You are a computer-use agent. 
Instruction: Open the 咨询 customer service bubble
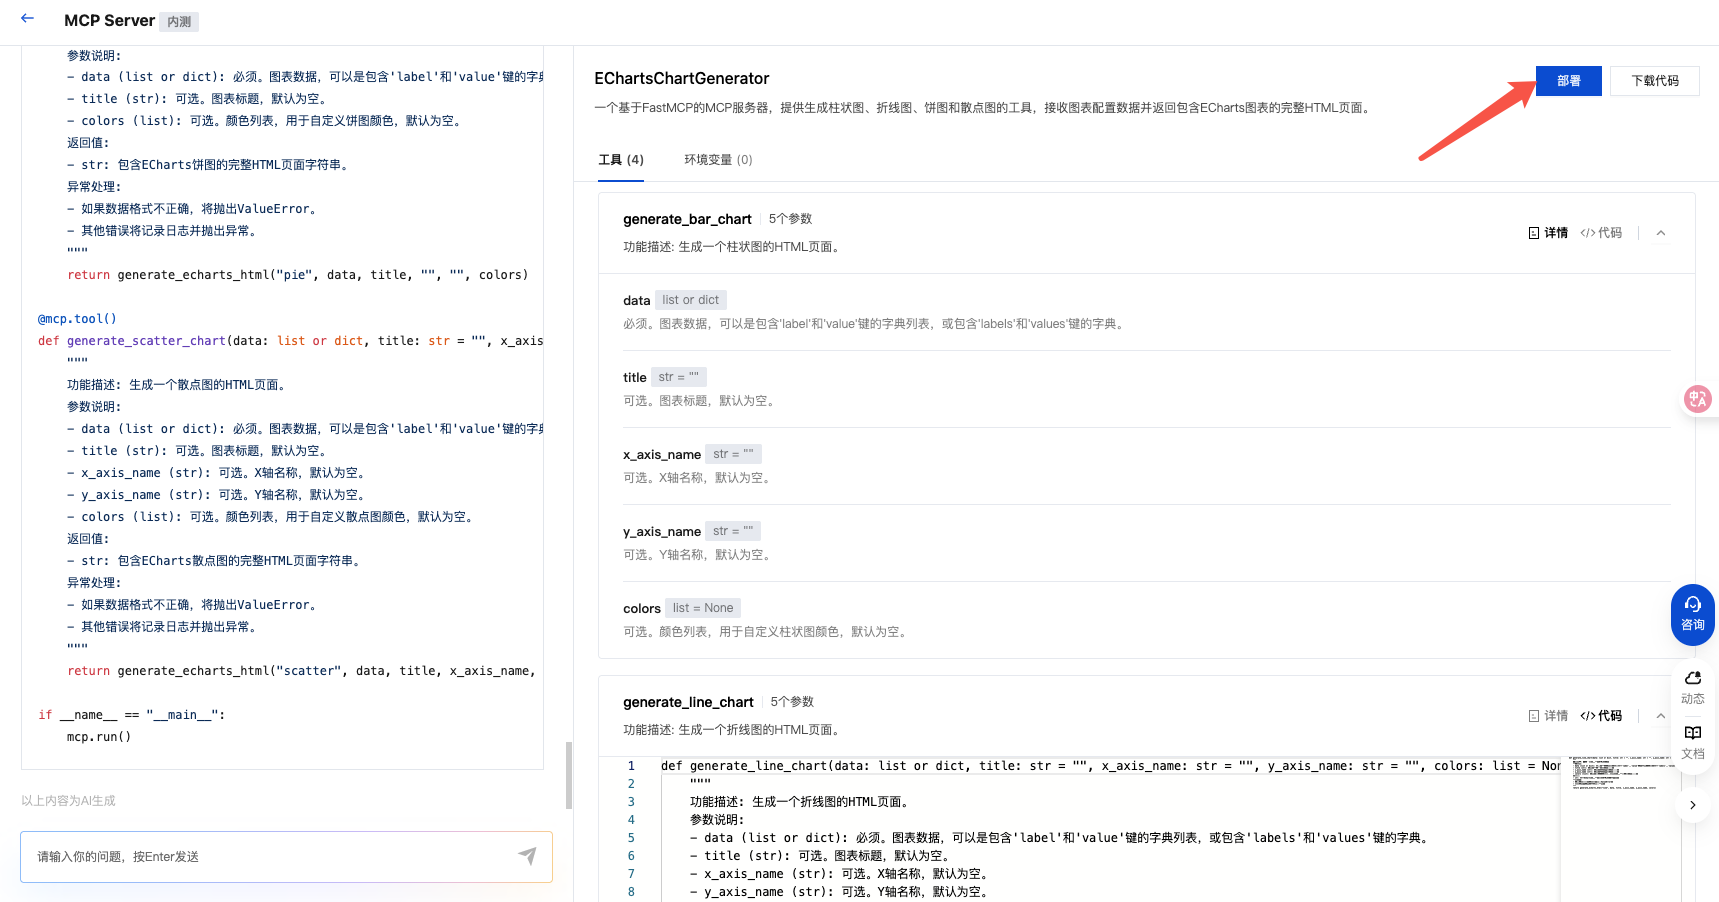1692,614
